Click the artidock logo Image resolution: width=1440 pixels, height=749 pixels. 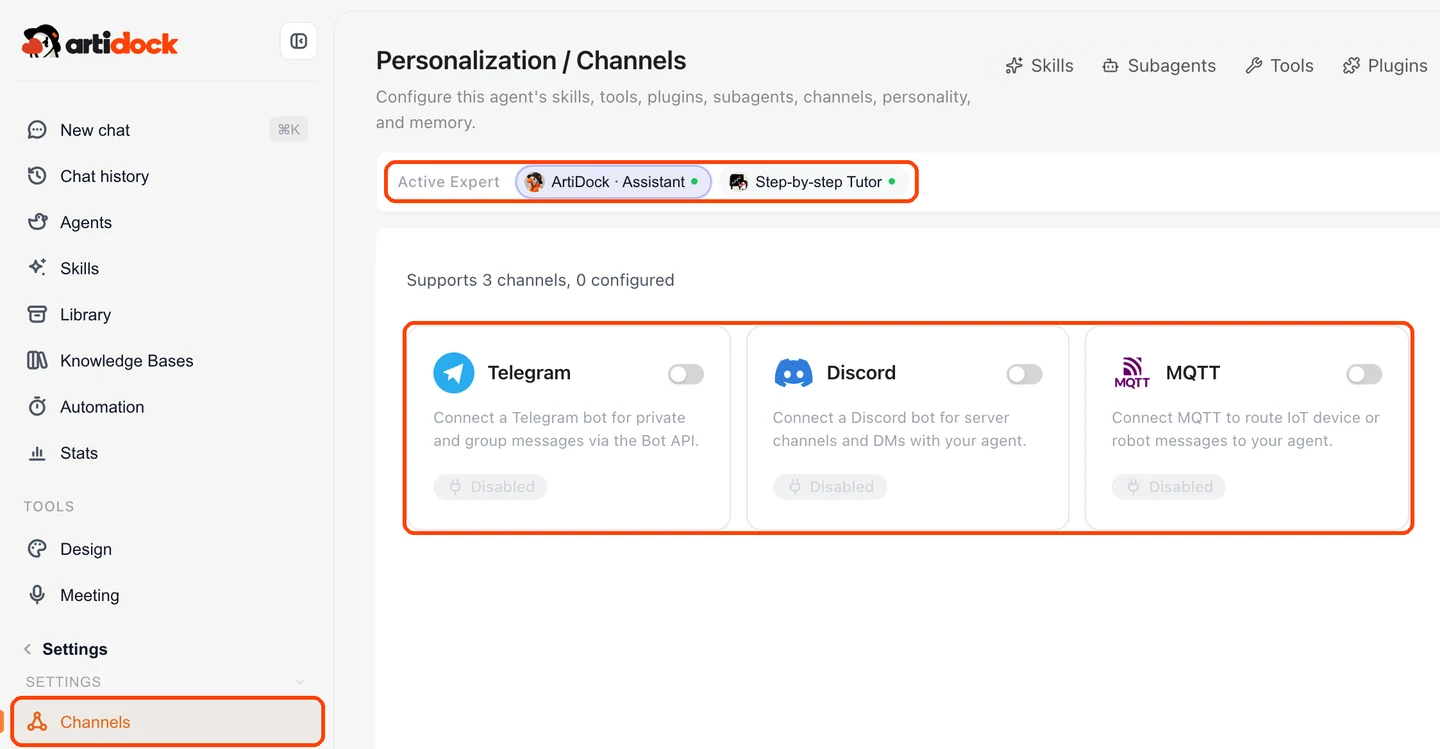tap(100, 42)
